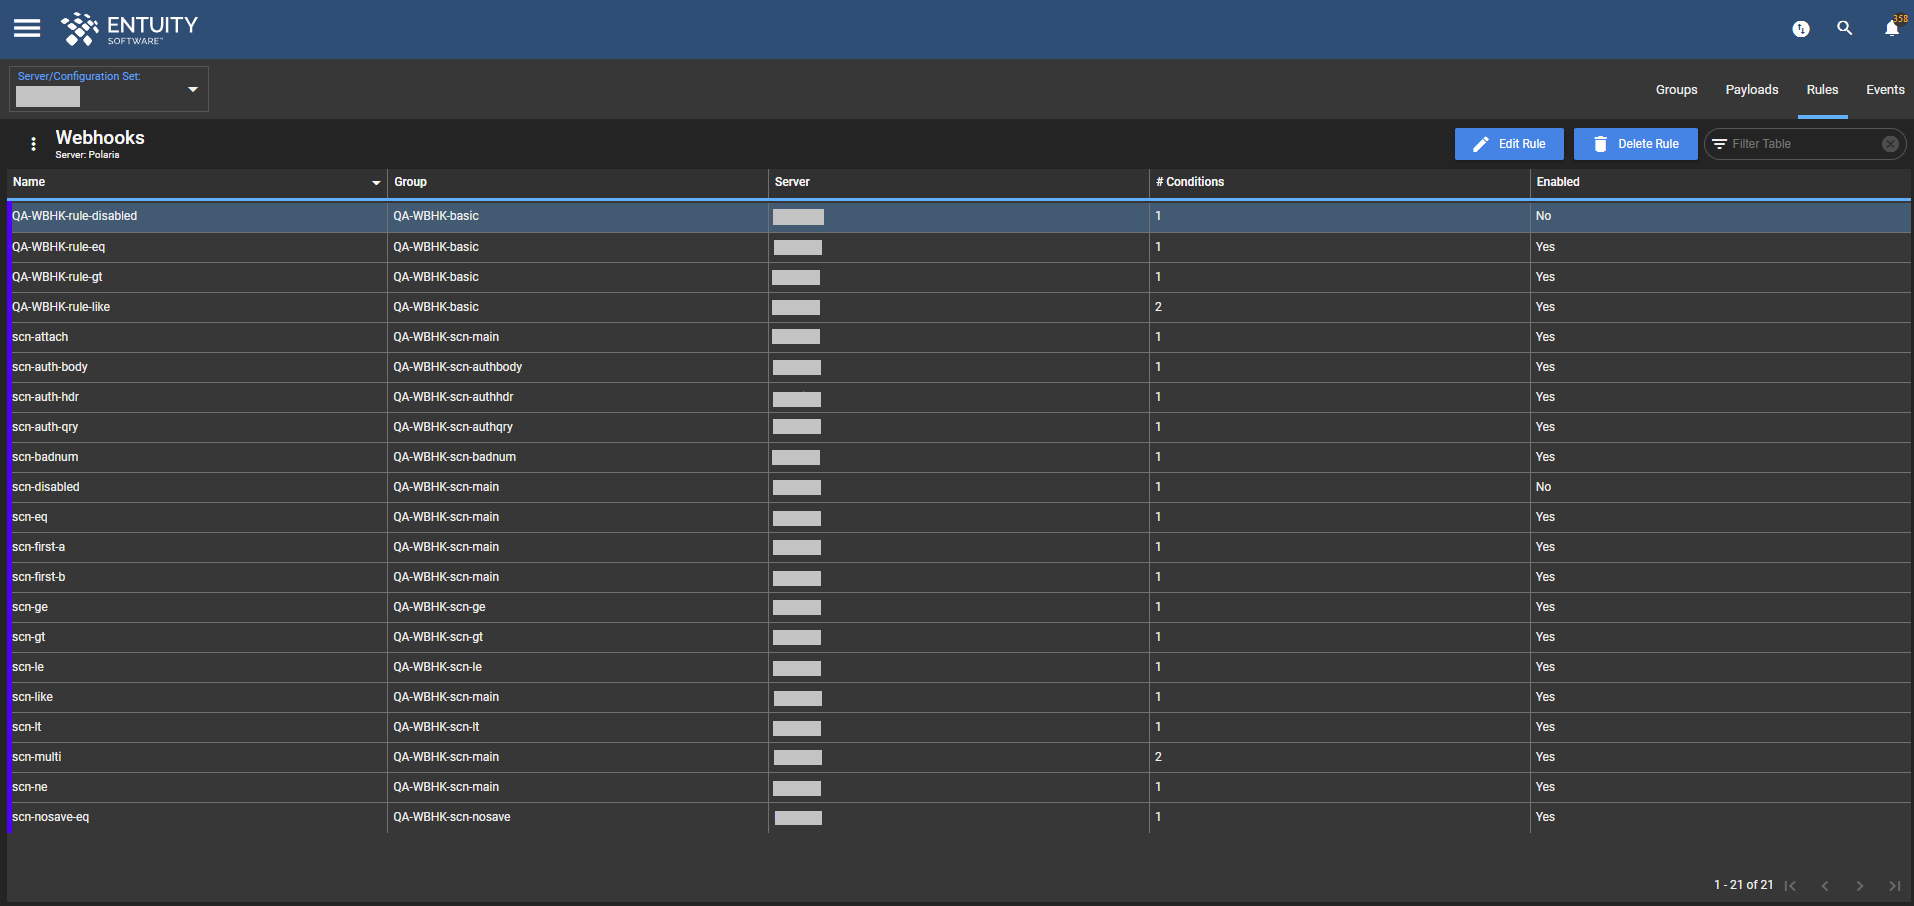Switch to the Rules tab
1914x906 pixels.
coord(1822,90)
